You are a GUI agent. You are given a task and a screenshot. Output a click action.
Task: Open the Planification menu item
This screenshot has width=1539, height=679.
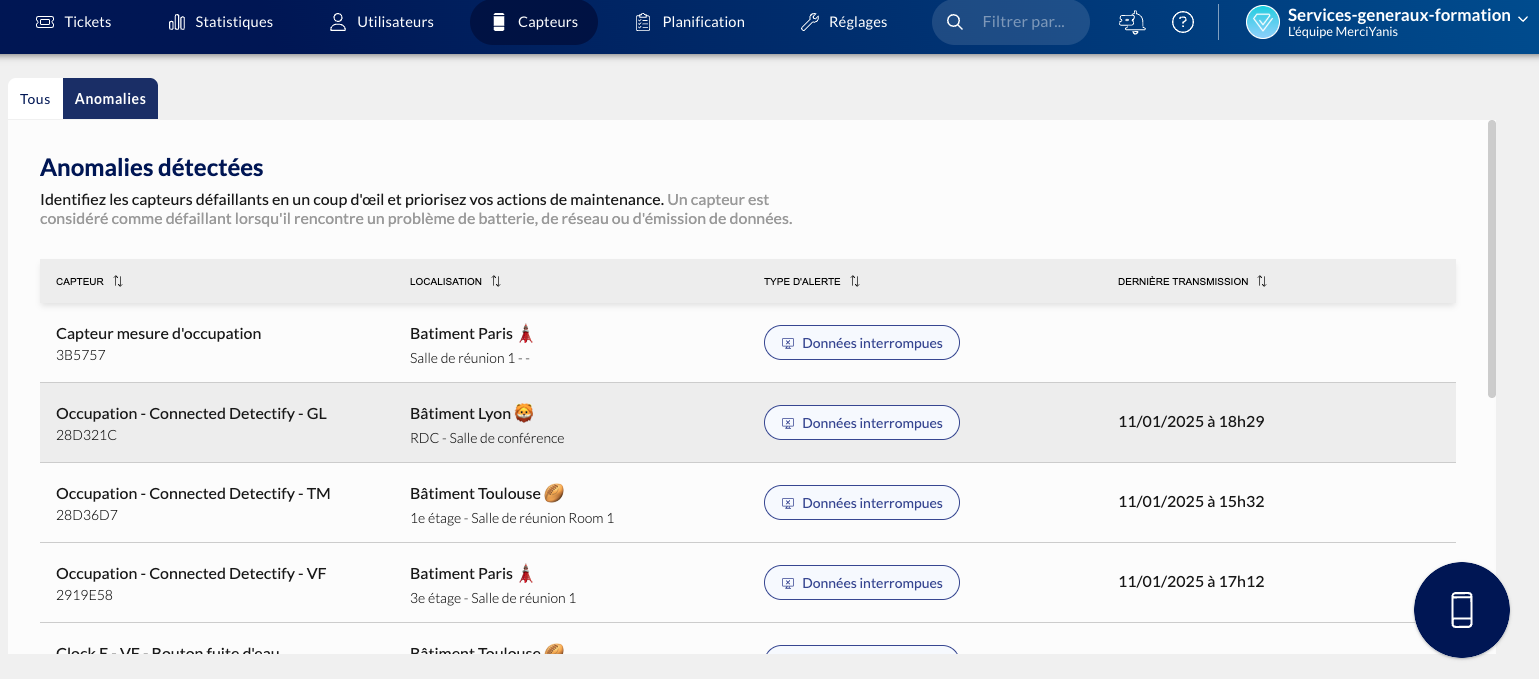[x=690, y=22]
